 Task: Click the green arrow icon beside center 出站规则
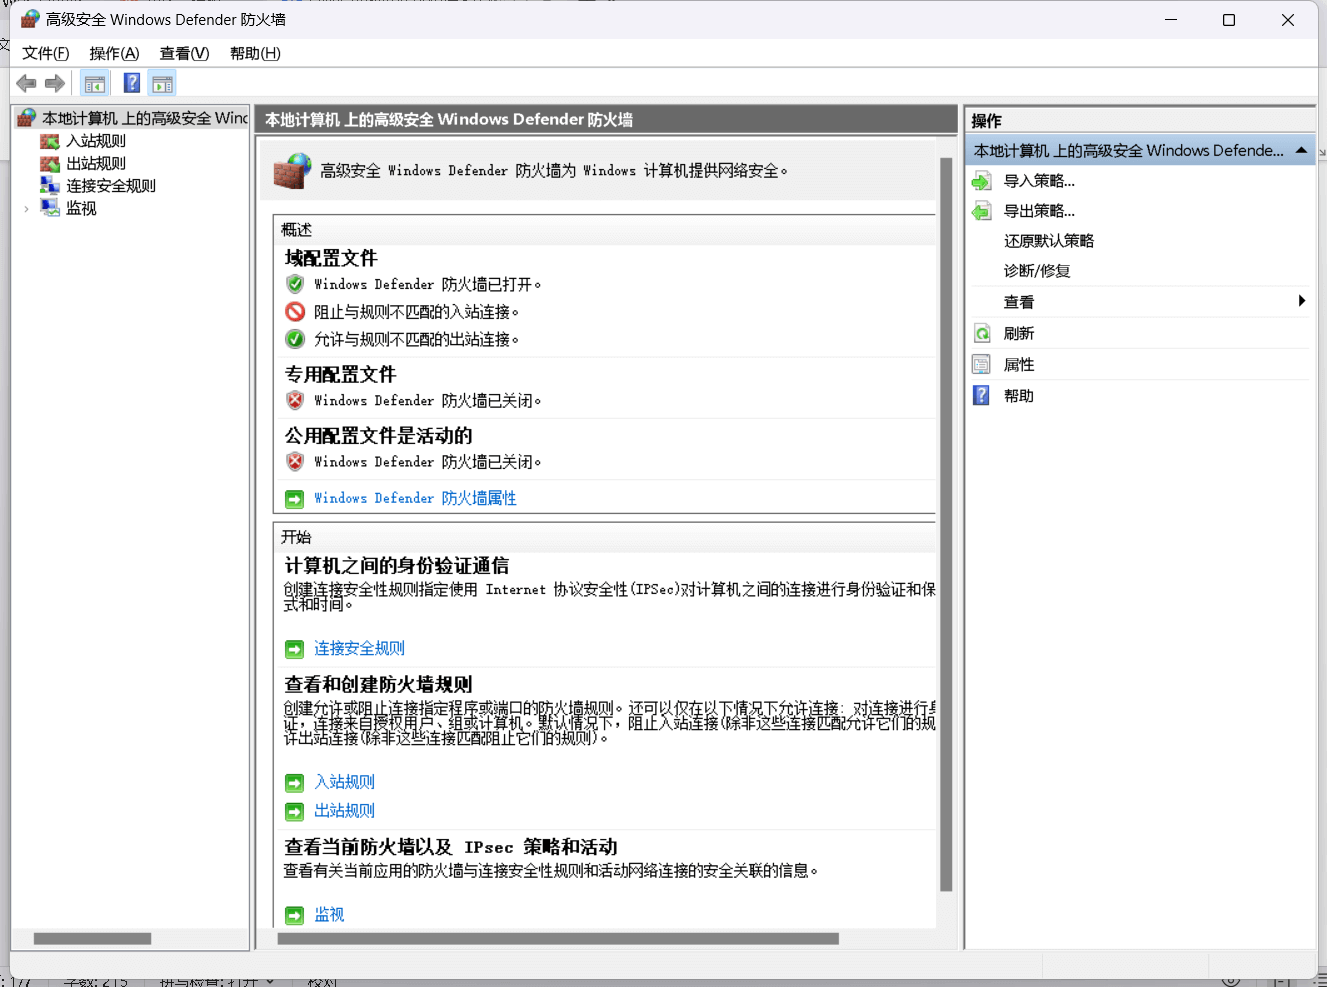pos(294,811)
